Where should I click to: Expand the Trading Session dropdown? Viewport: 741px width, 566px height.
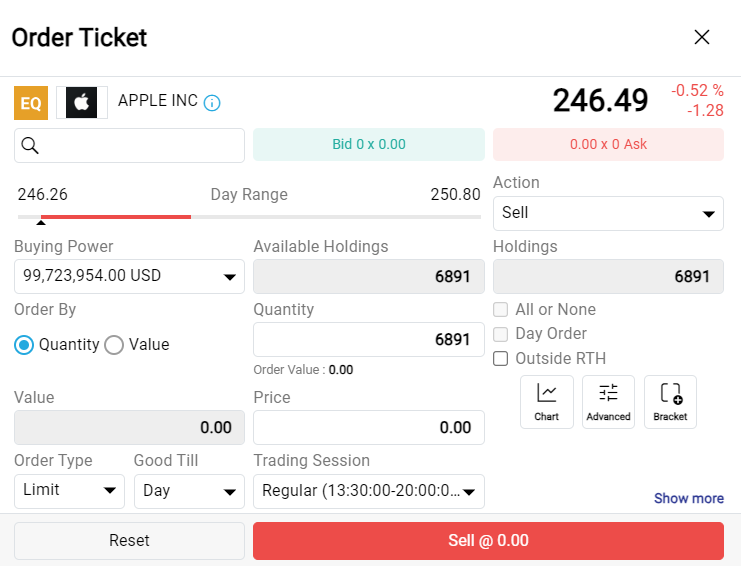(x=368, y=491)
